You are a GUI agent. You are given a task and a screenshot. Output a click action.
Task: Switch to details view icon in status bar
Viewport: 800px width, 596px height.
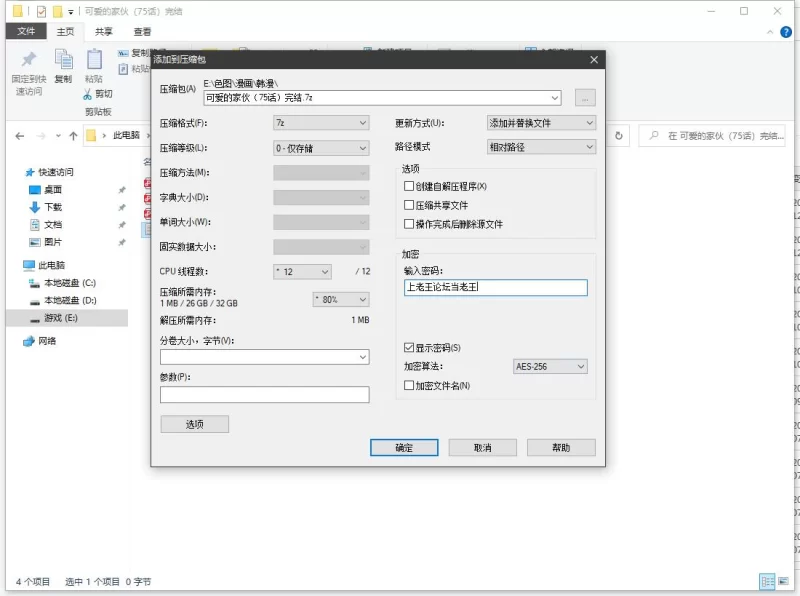(x=767, y=582)
